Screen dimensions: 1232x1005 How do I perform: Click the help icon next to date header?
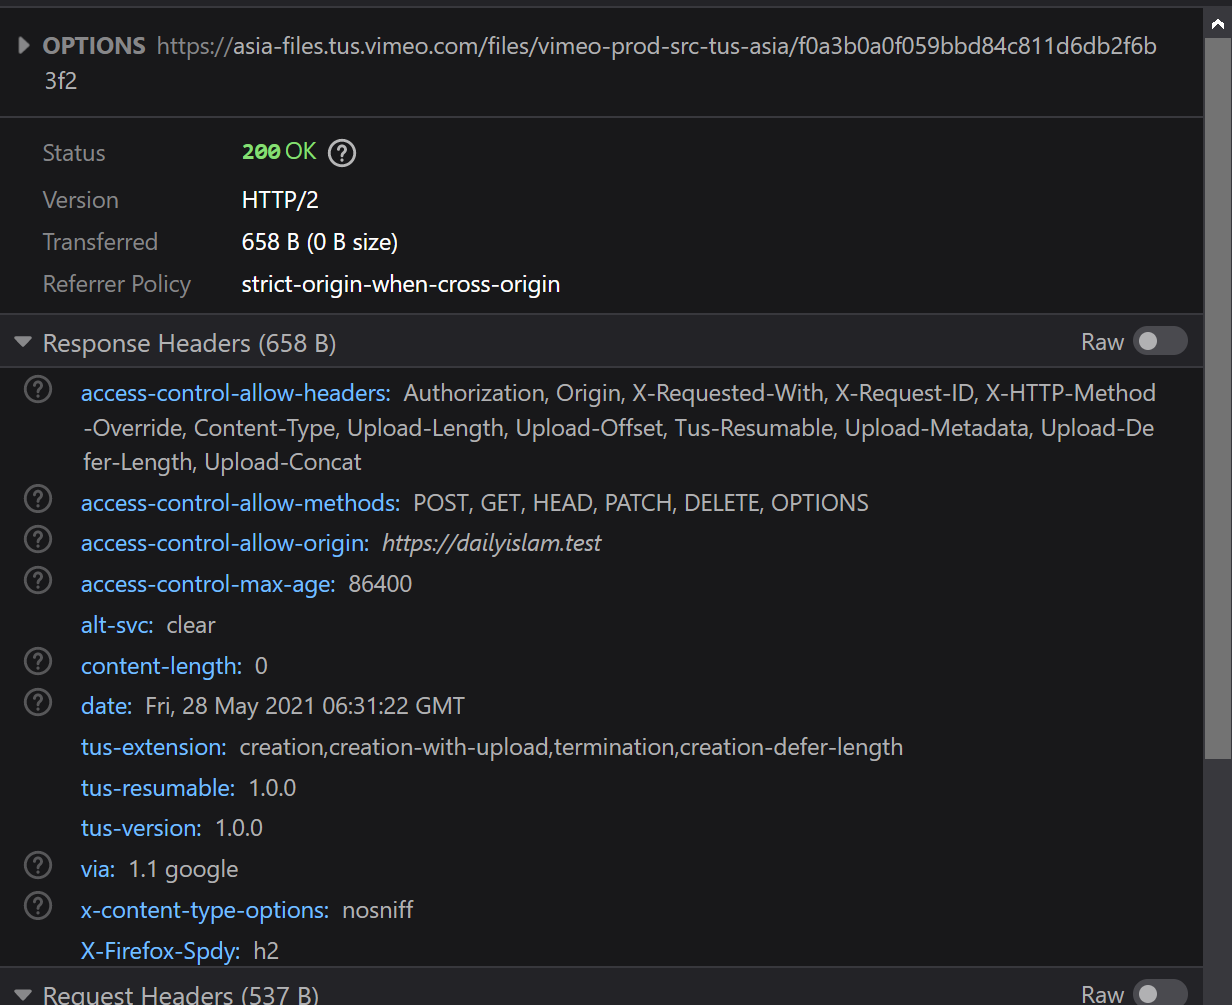click(37, 702)
